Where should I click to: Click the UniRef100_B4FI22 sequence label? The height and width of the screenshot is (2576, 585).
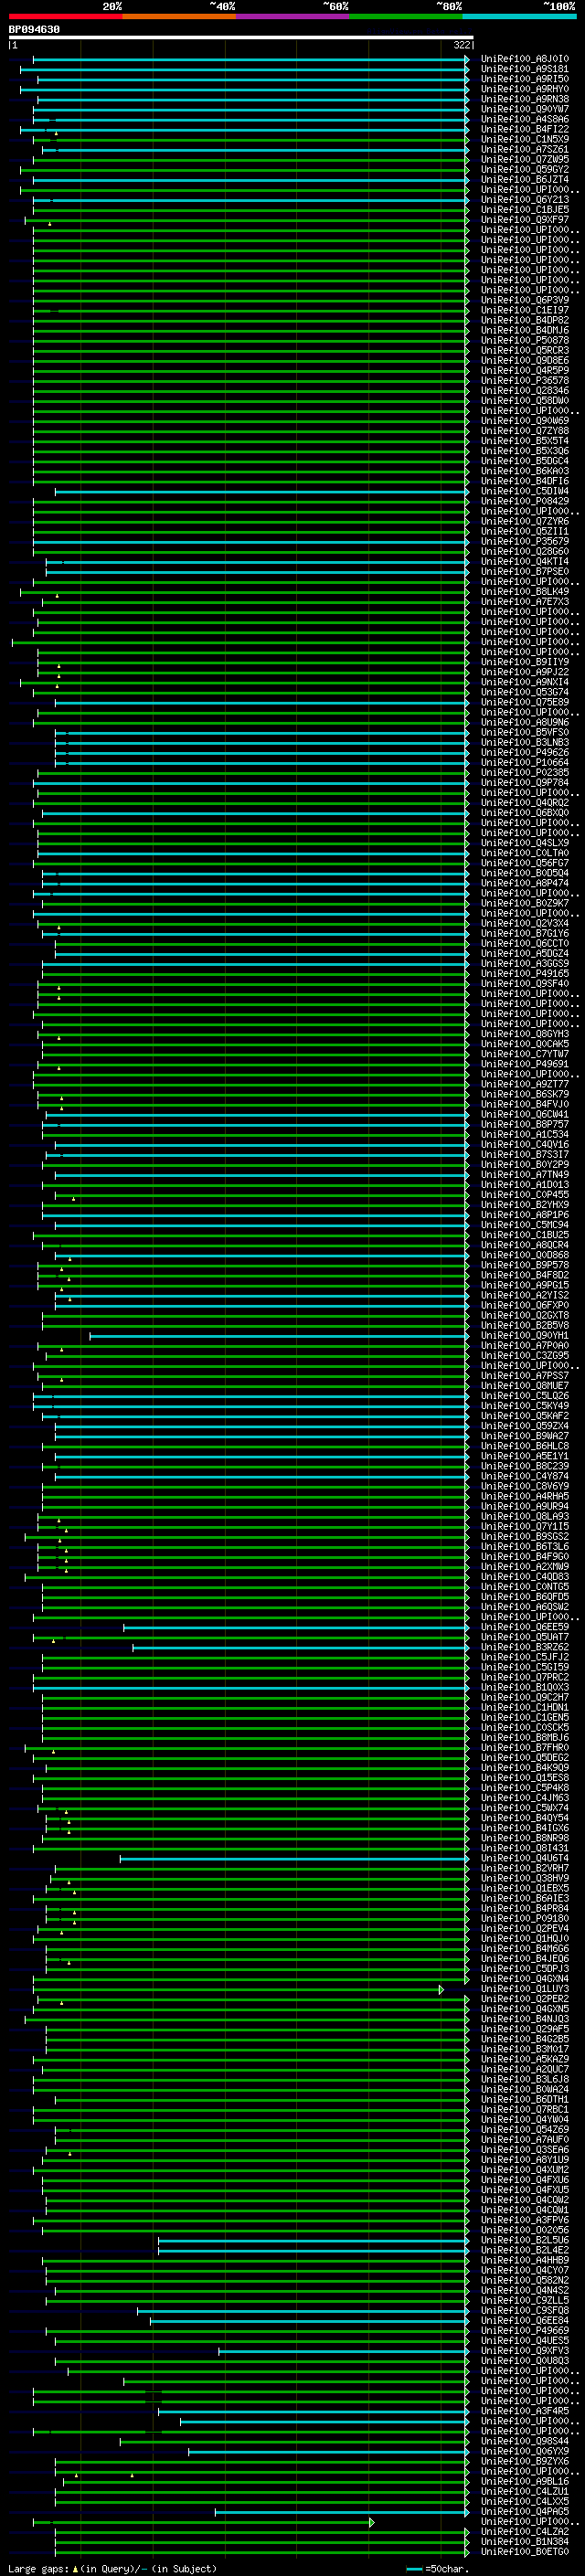(x=525, y=129)
